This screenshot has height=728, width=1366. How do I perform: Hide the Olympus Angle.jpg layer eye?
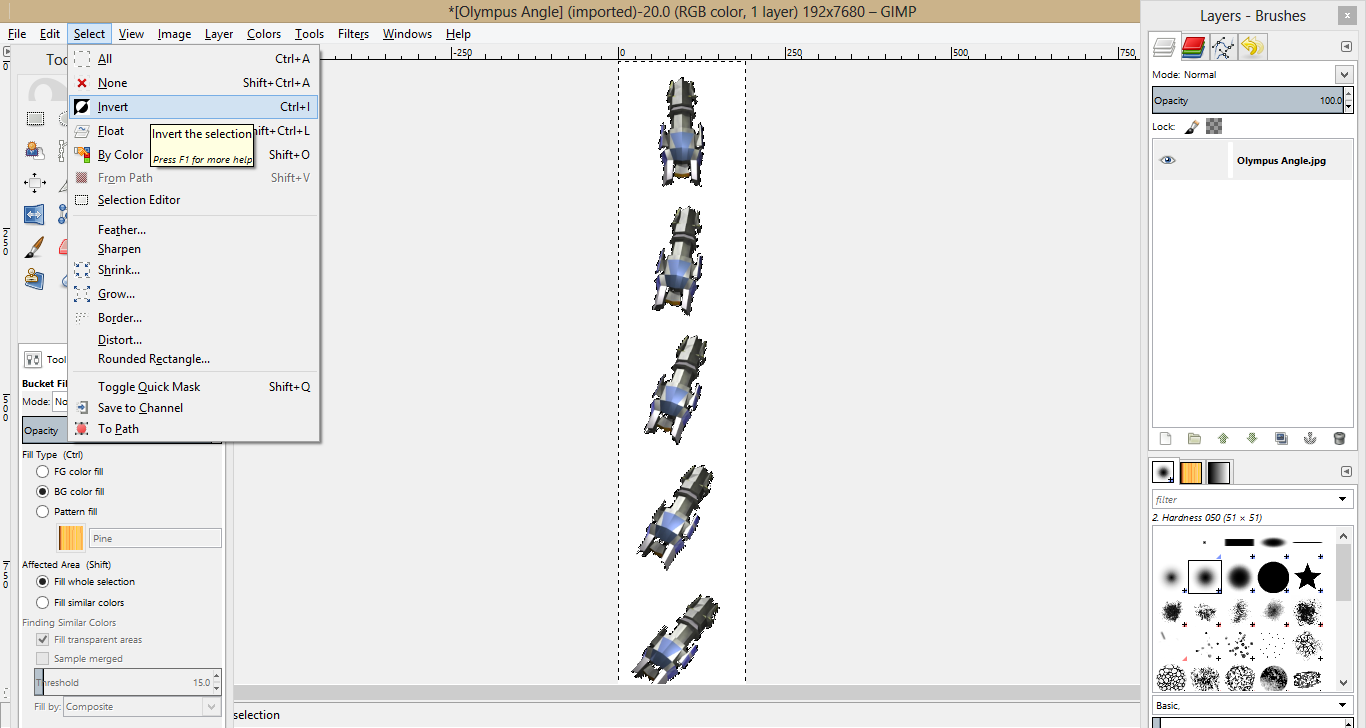1167,160
